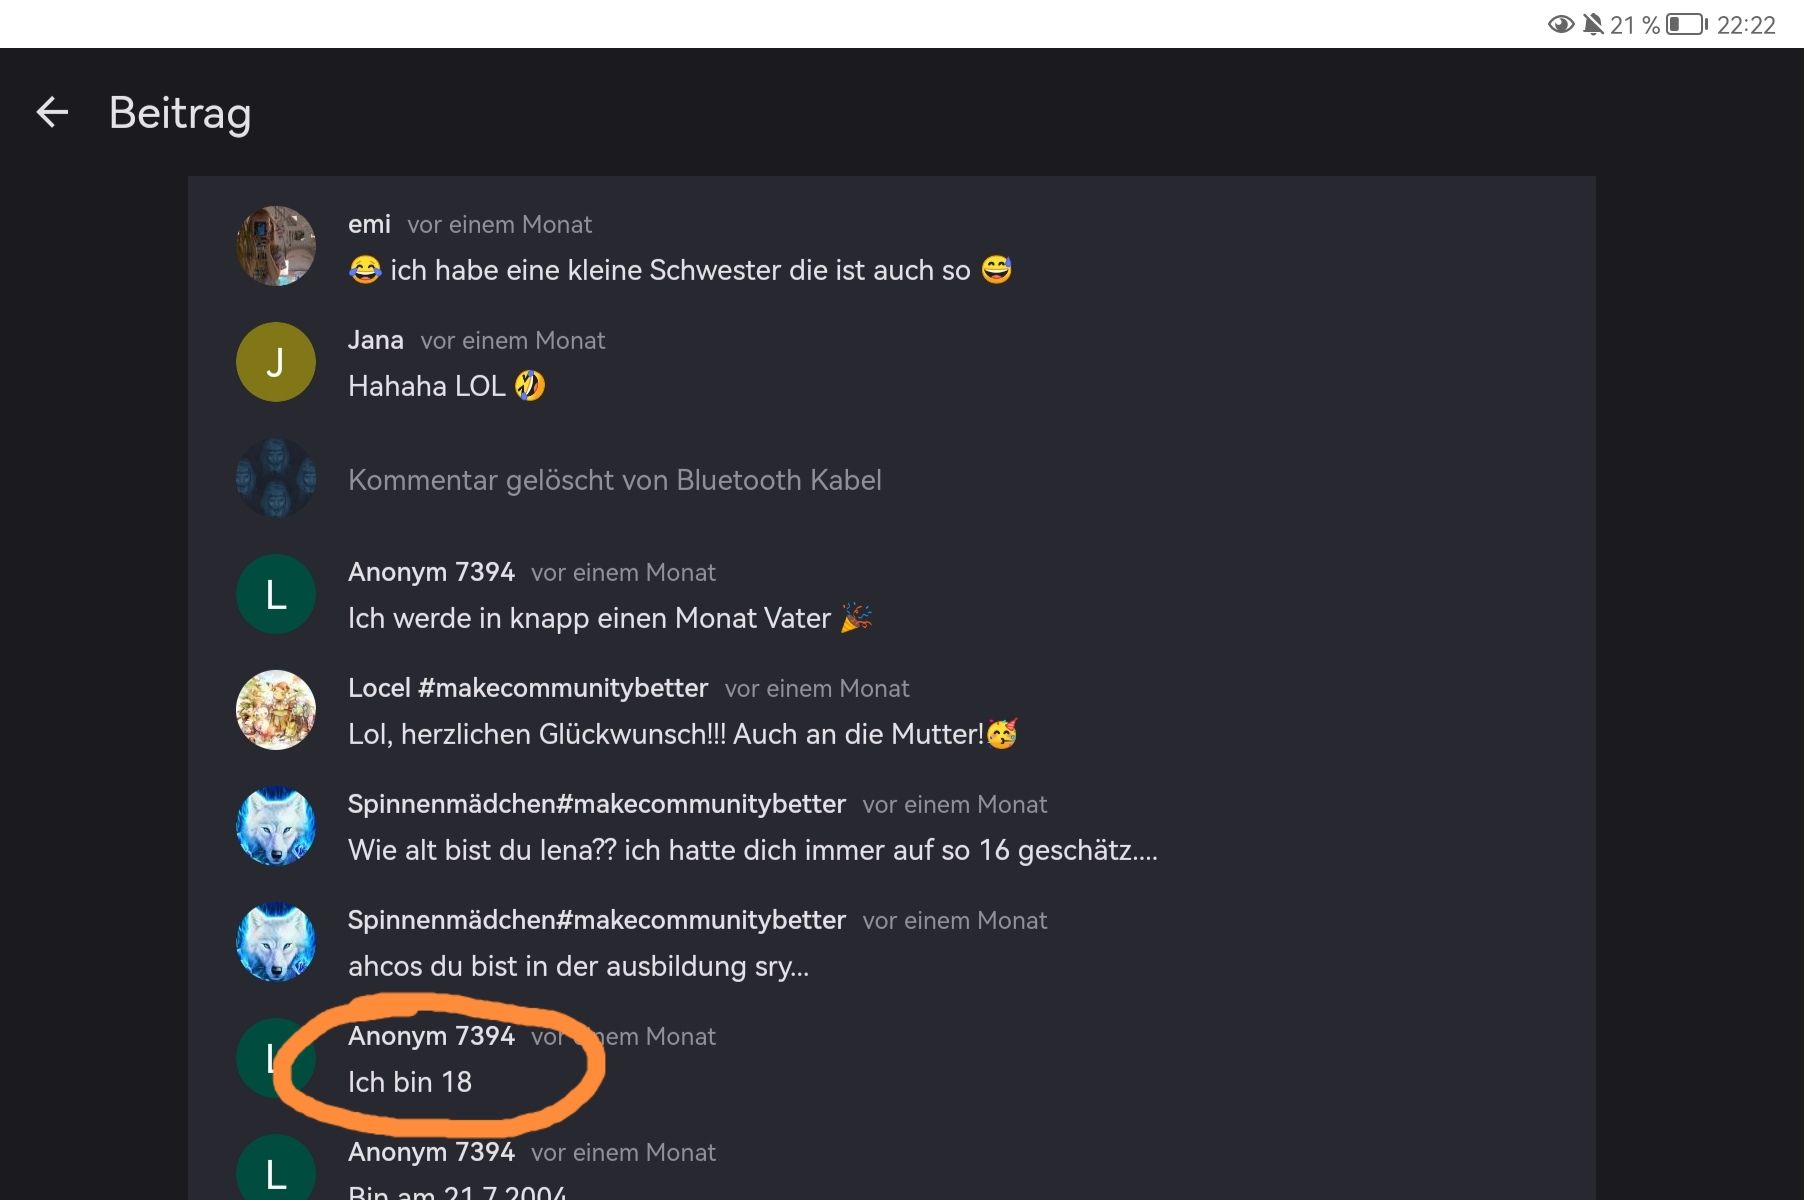Viewport: 1804px width, 1200px height.
Task: Tap the deleted comment's avatar
Action: (x=276, y=478)
